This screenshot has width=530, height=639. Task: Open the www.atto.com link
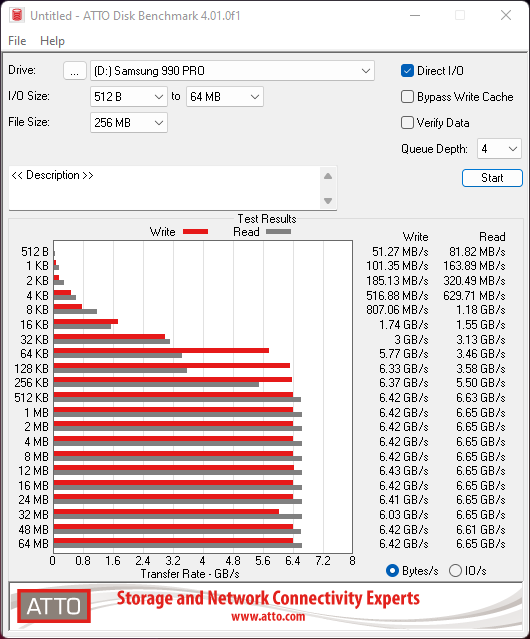pyautogui.click(x=268, y=616)
